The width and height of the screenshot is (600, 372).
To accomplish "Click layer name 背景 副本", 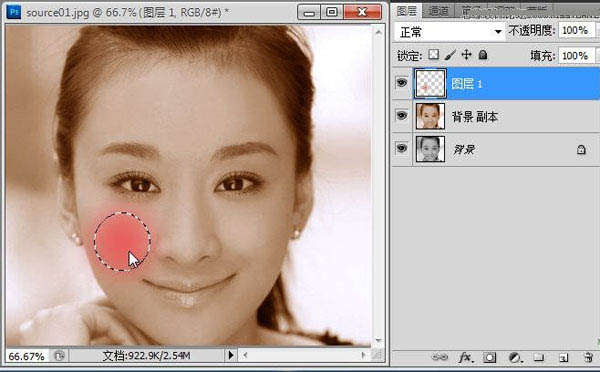I will tap(475, 116).
